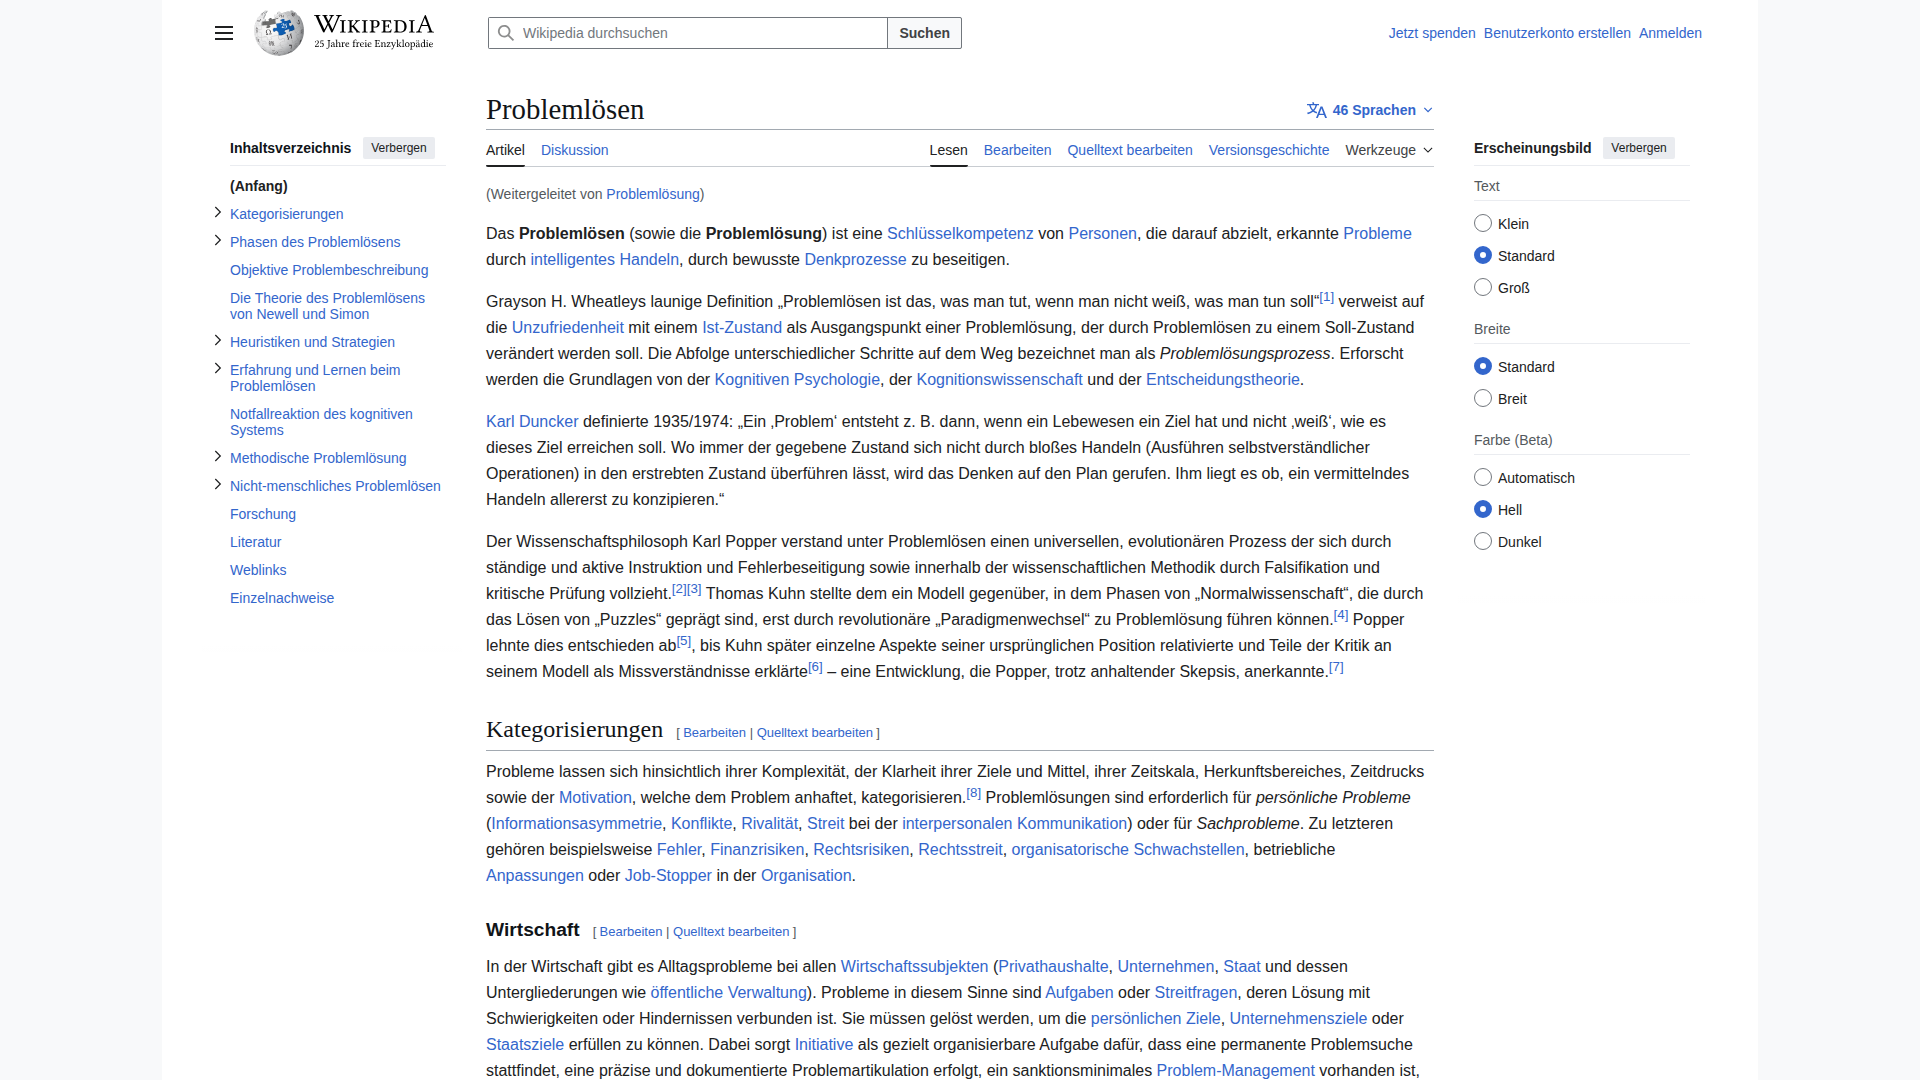Switch to the Diskussion tab
This screenshot has width=1920, height=1080.
[x=574, y=150]
